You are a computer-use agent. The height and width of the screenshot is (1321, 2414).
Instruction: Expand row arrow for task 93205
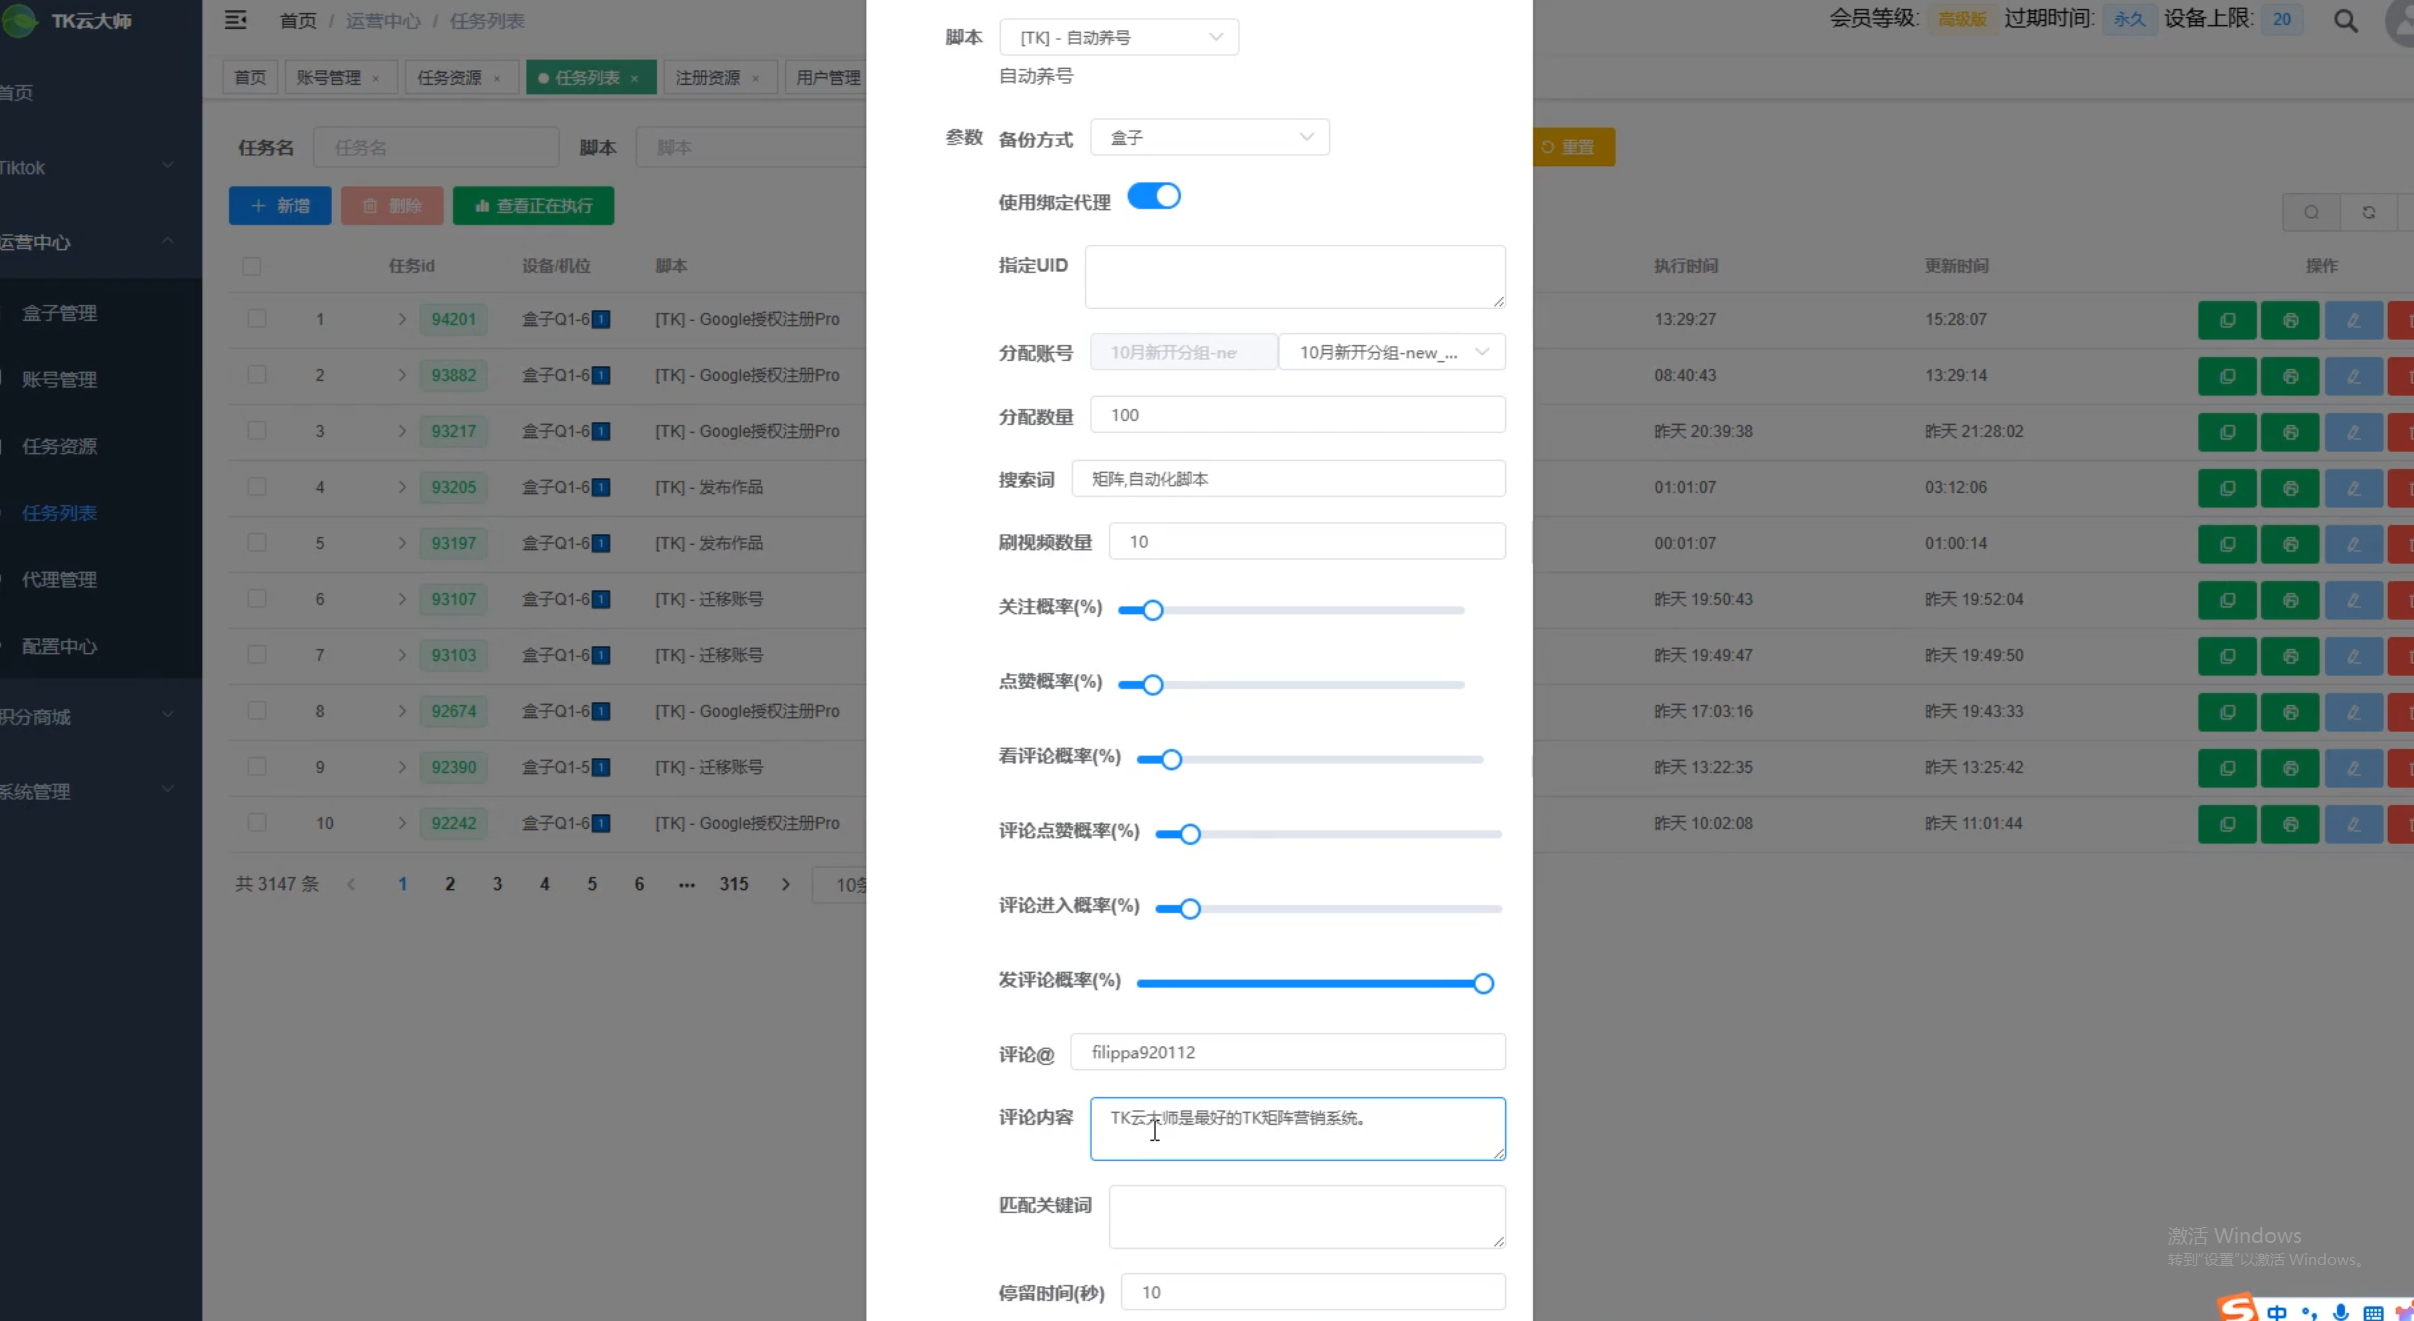[402, 487]
